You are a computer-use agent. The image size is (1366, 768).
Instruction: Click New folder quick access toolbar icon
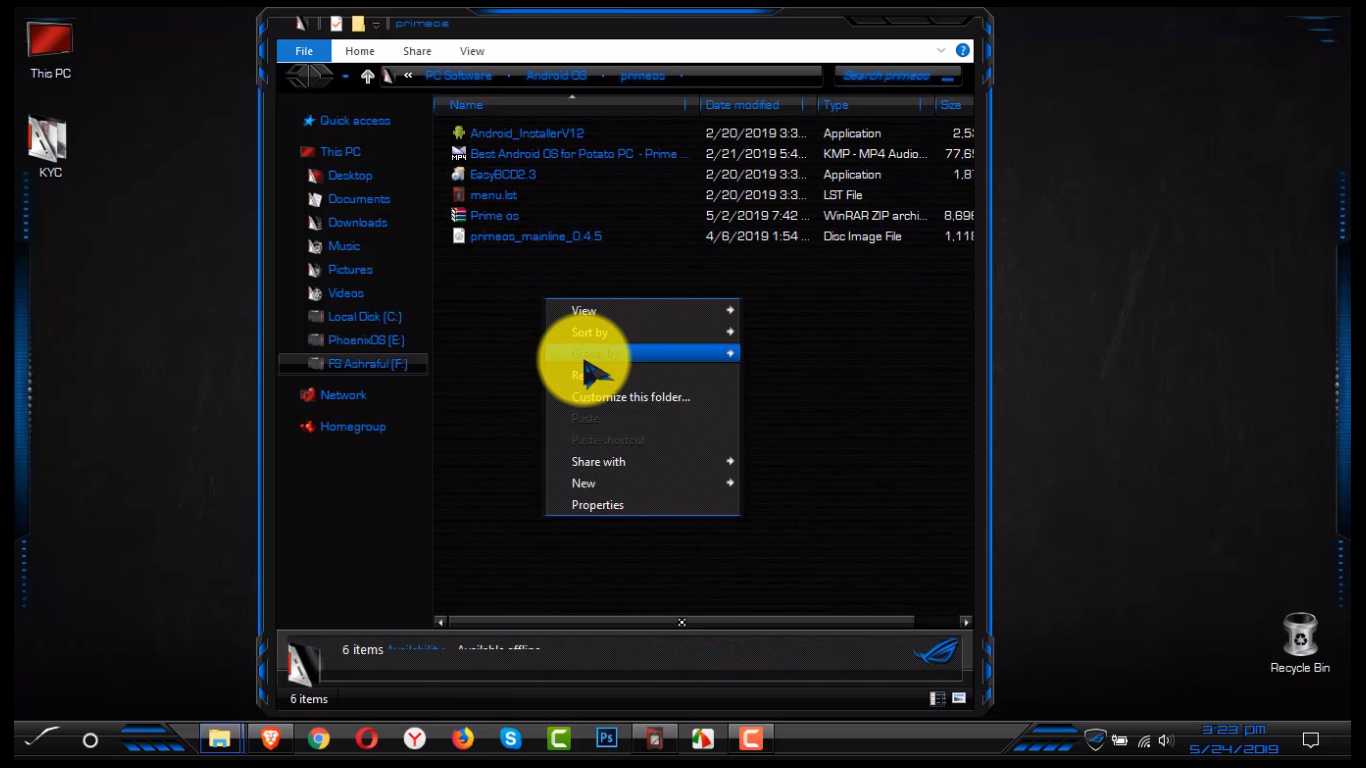(x=358, y=24)
